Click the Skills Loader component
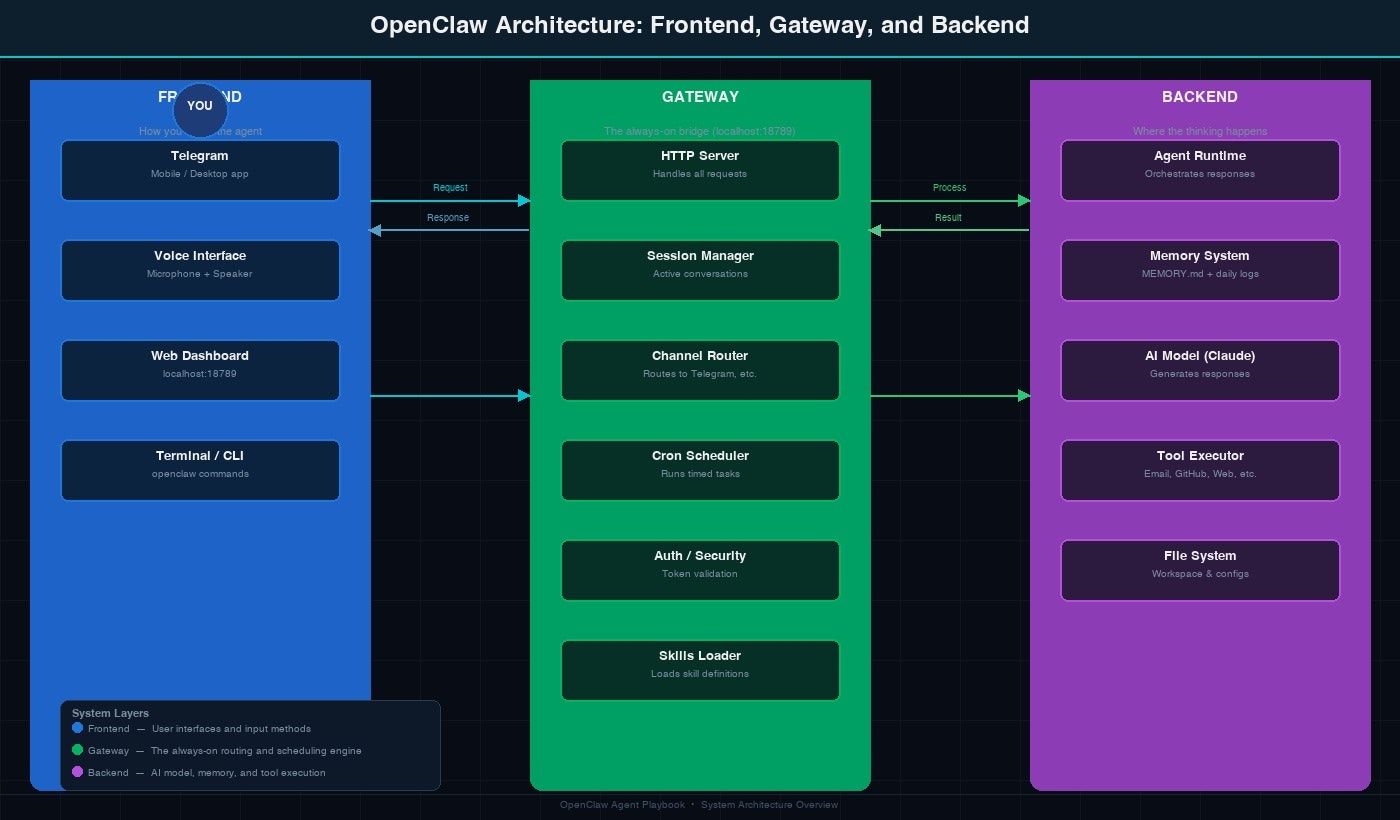The image size is (1400, 820). click(x=700, y=670)
